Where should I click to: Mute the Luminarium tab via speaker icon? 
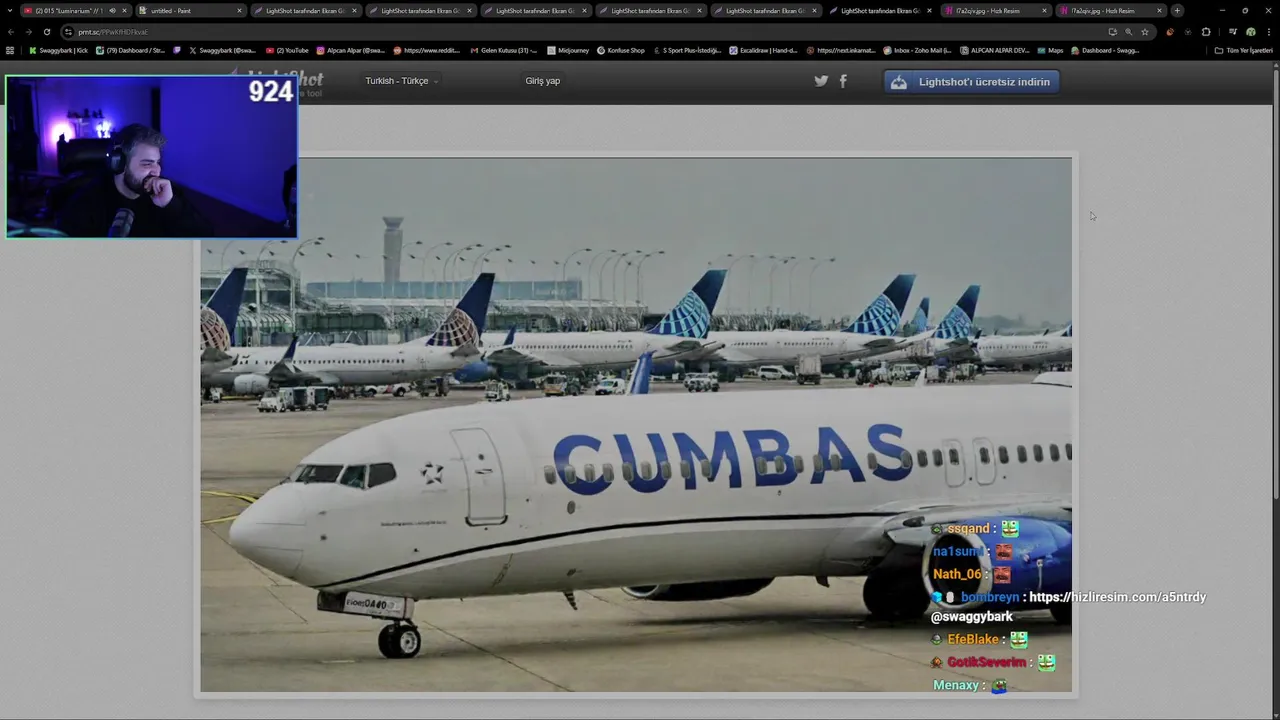[112, 11]
